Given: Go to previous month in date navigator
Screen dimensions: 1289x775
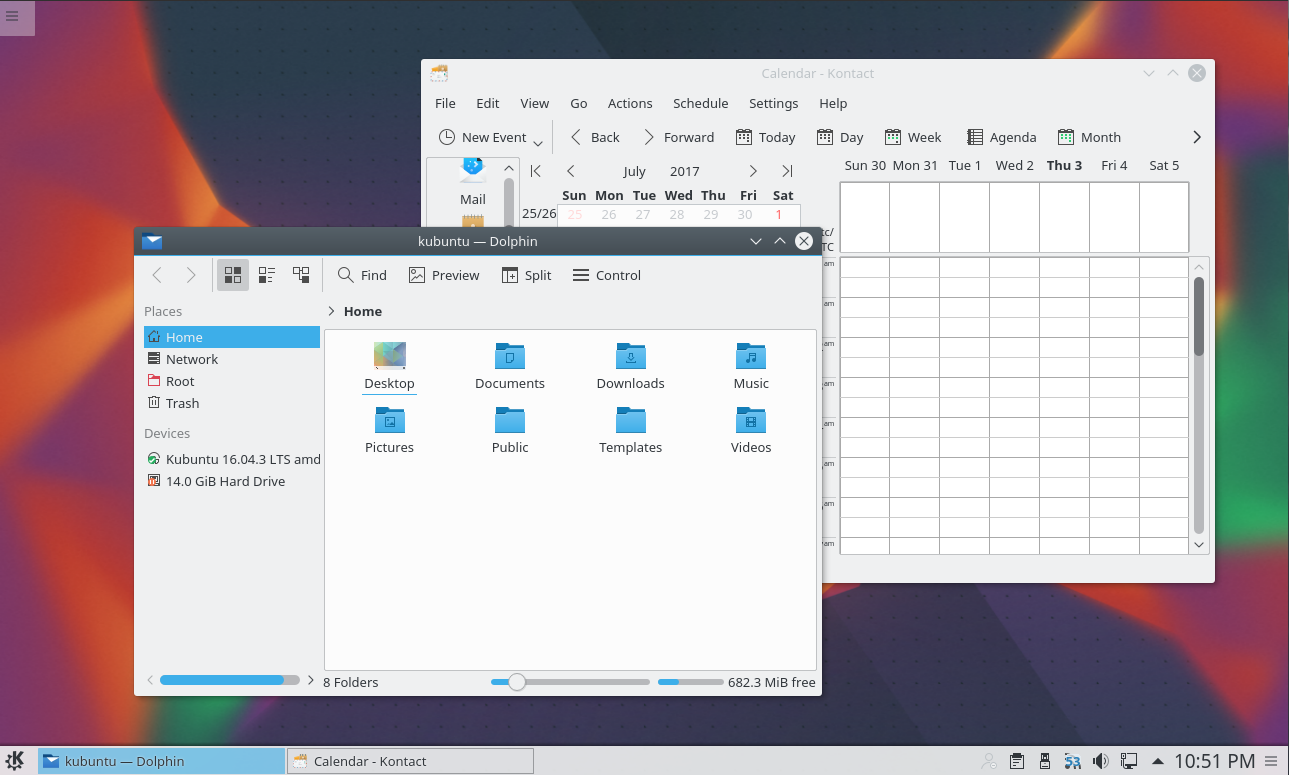Looking at the screenshot, I should point(571,171).
